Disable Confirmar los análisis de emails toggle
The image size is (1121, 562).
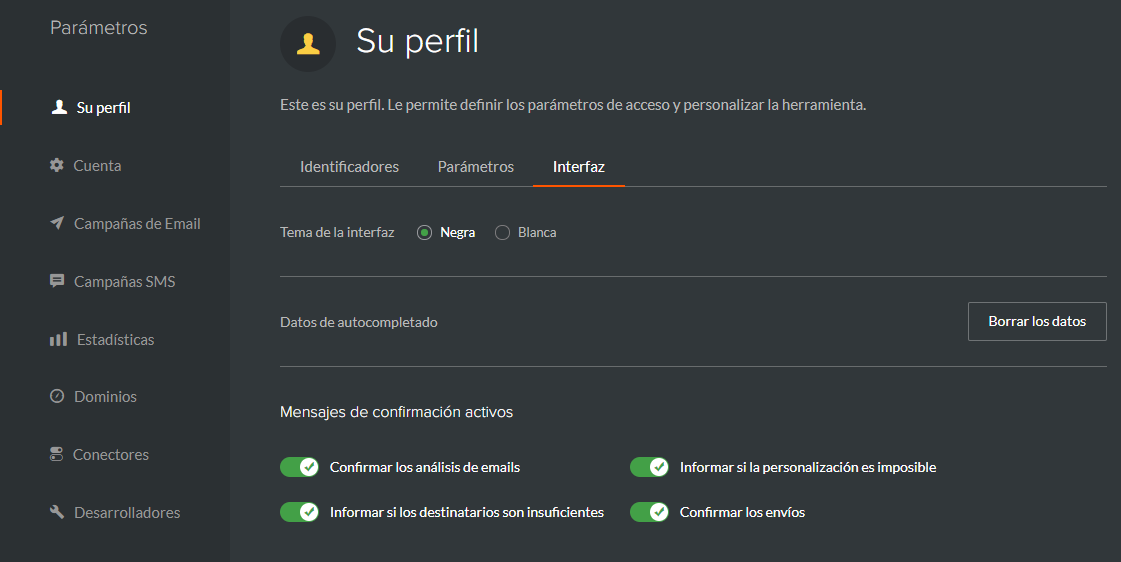click(x=300, y=467)
